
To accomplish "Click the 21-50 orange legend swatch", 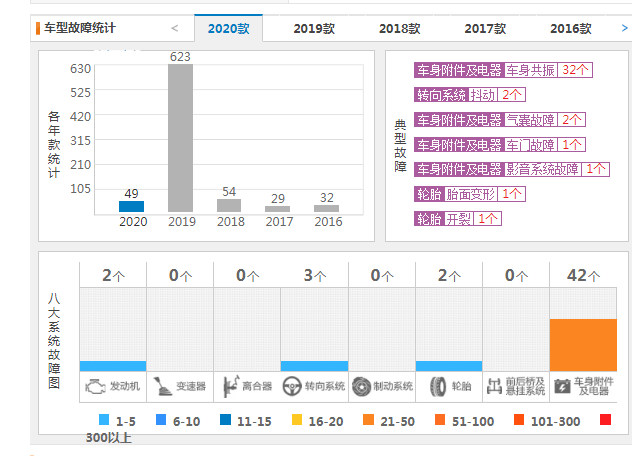I will pyautogui.click(x=368, y=420).
